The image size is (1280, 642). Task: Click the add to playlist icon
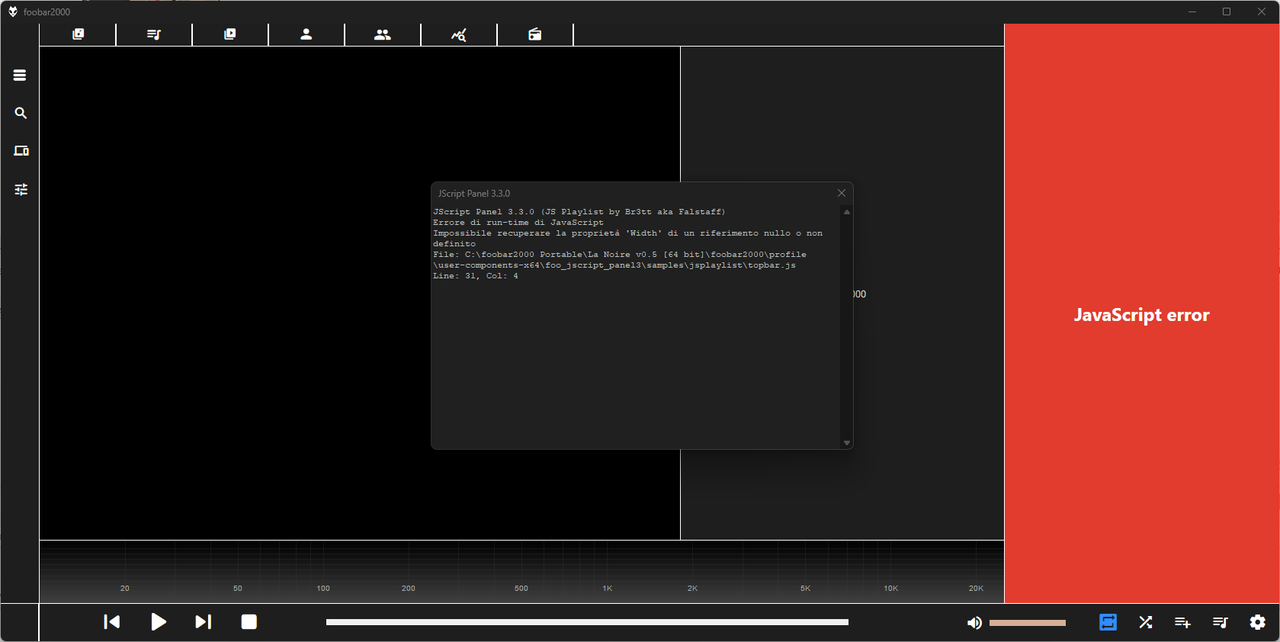point(1182,622)
